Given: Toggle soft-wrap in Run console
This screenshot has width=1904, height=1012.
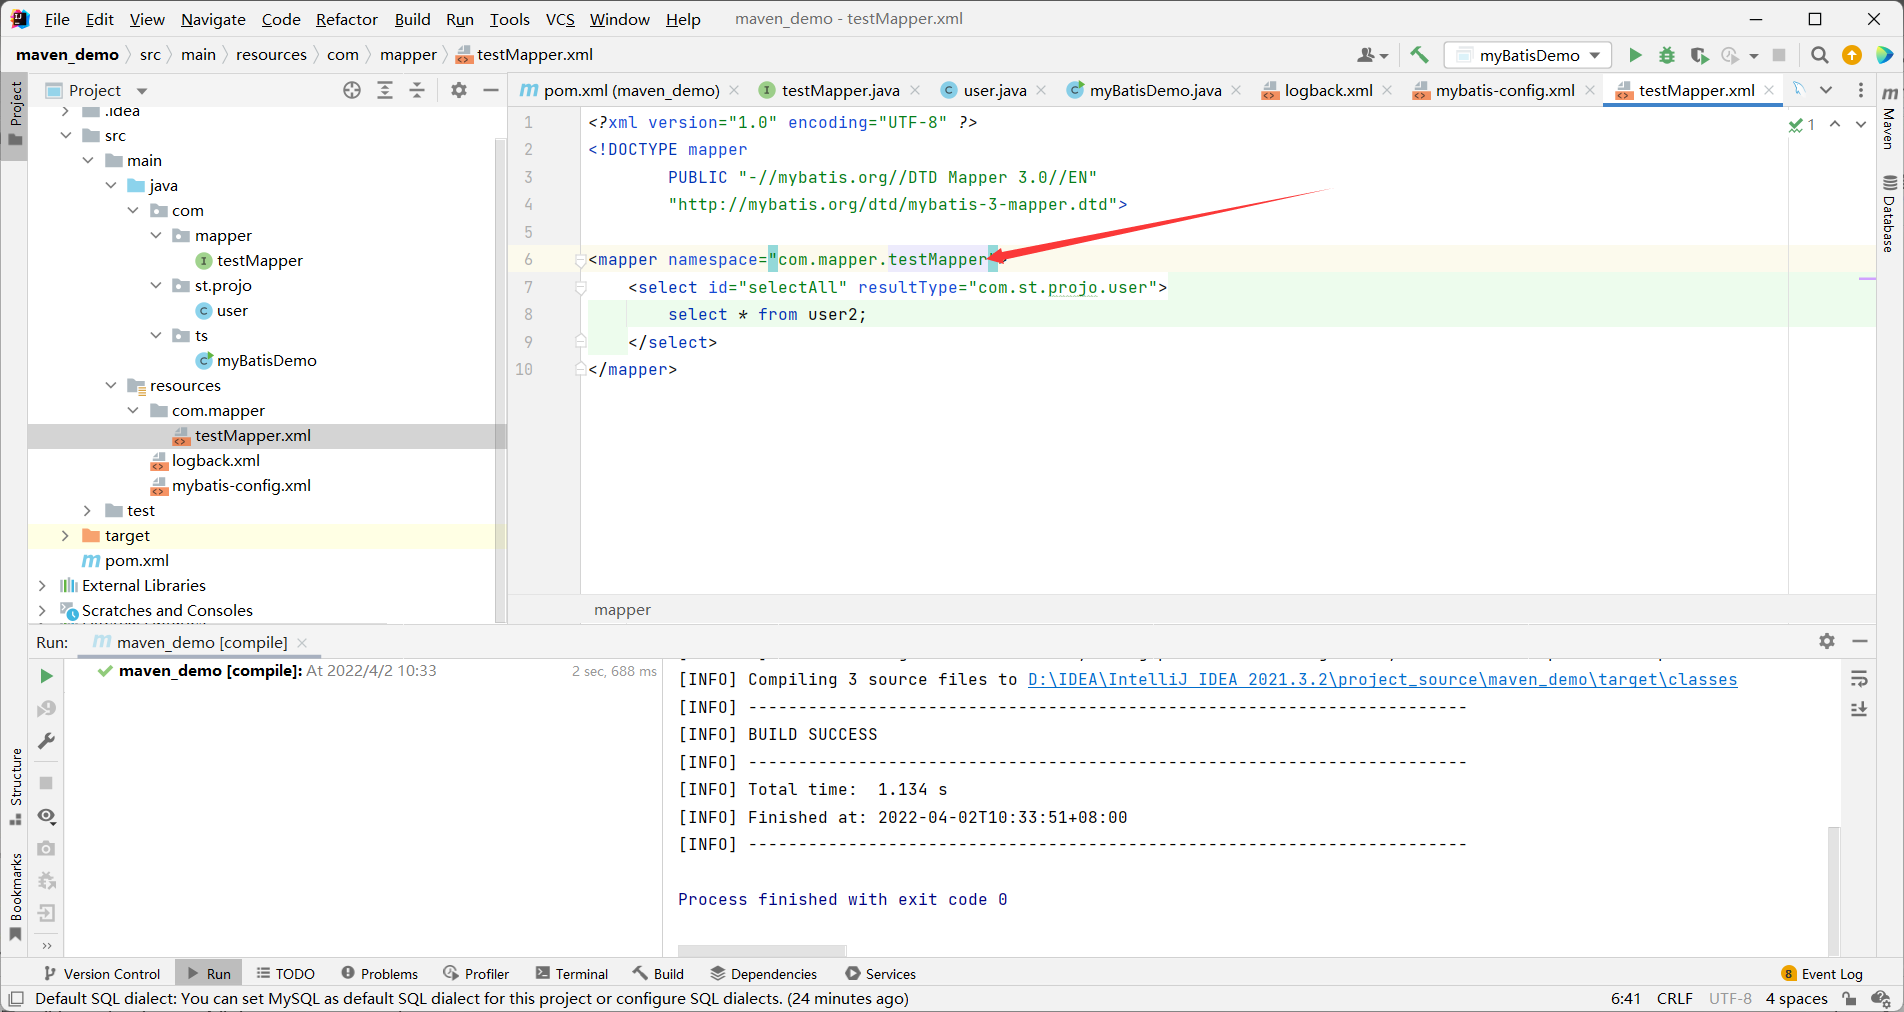Looking at the screenshot, I should point(1859,679).
